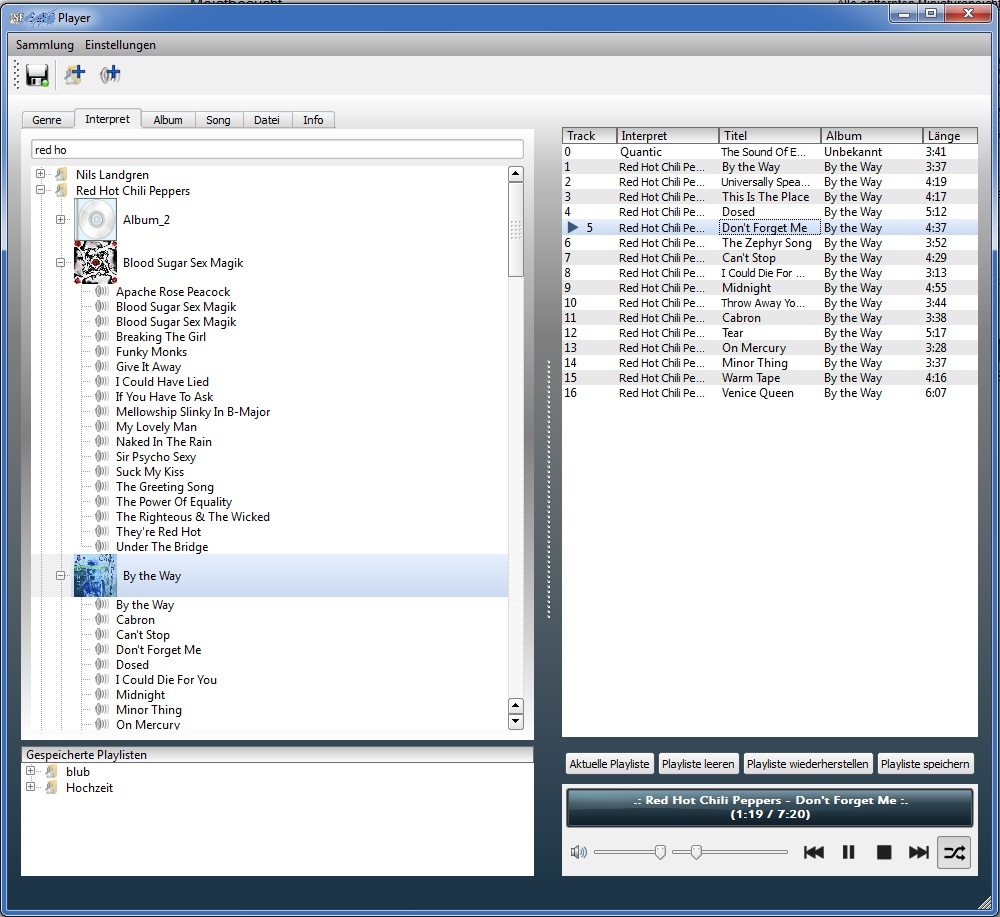Toggle the shuffle playback button
1000x917 pixels.
[x=953, y=852]
